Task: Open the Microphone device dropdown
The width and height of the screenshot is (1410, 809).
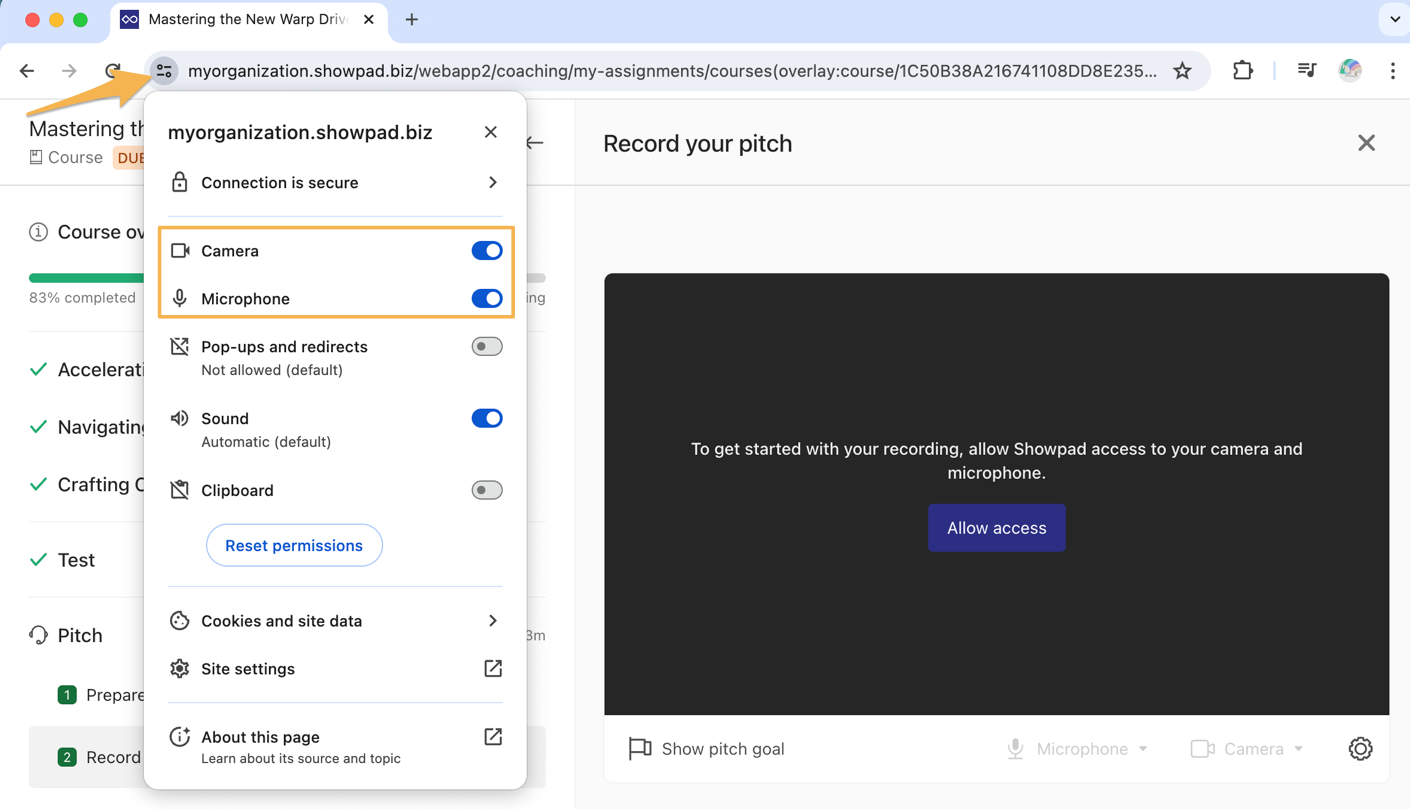Action: pyautogui.click(x=1078, y=748)
